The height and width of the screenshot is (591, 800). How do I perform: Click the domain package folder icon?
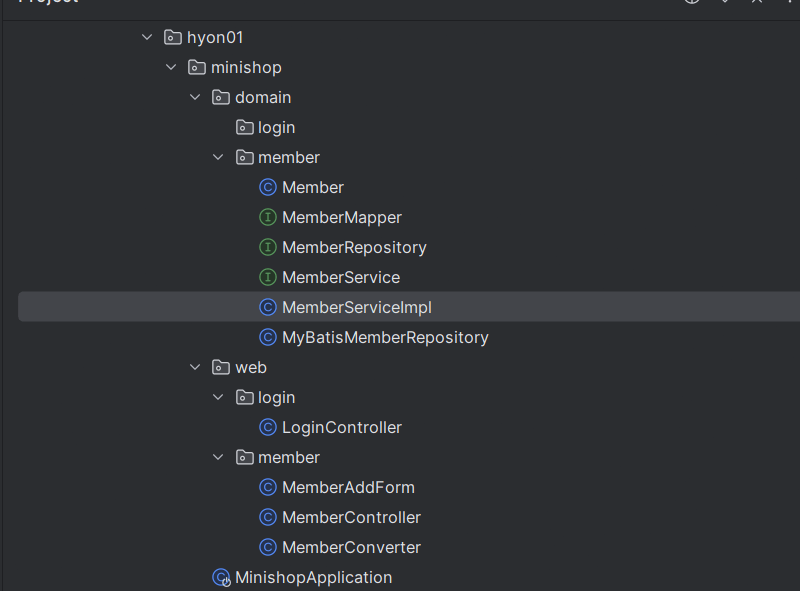[x=220, y=97]
